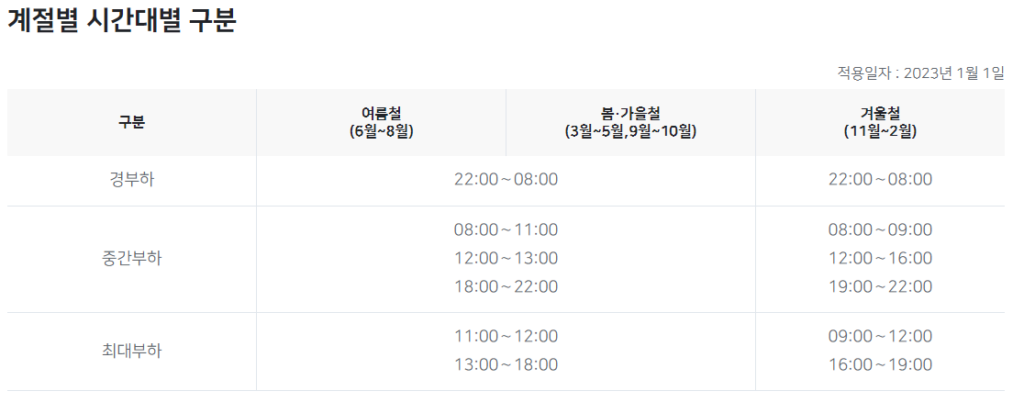Select the 중간부하 row label
1024x402 pixels.
click(x=131, y=259)
